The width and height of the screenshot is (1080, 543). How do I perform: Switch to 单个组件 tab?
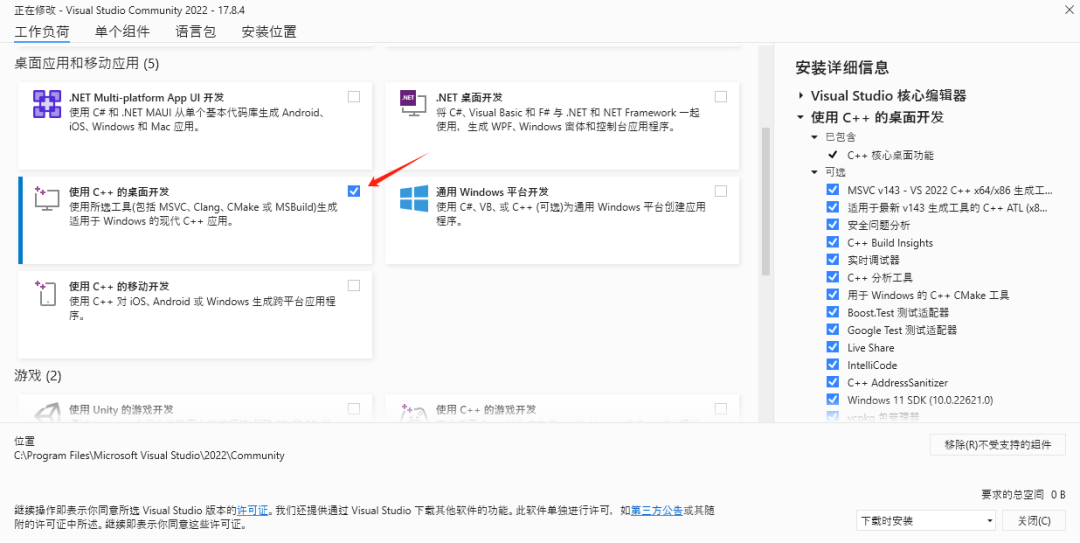(x=123, y=32)
